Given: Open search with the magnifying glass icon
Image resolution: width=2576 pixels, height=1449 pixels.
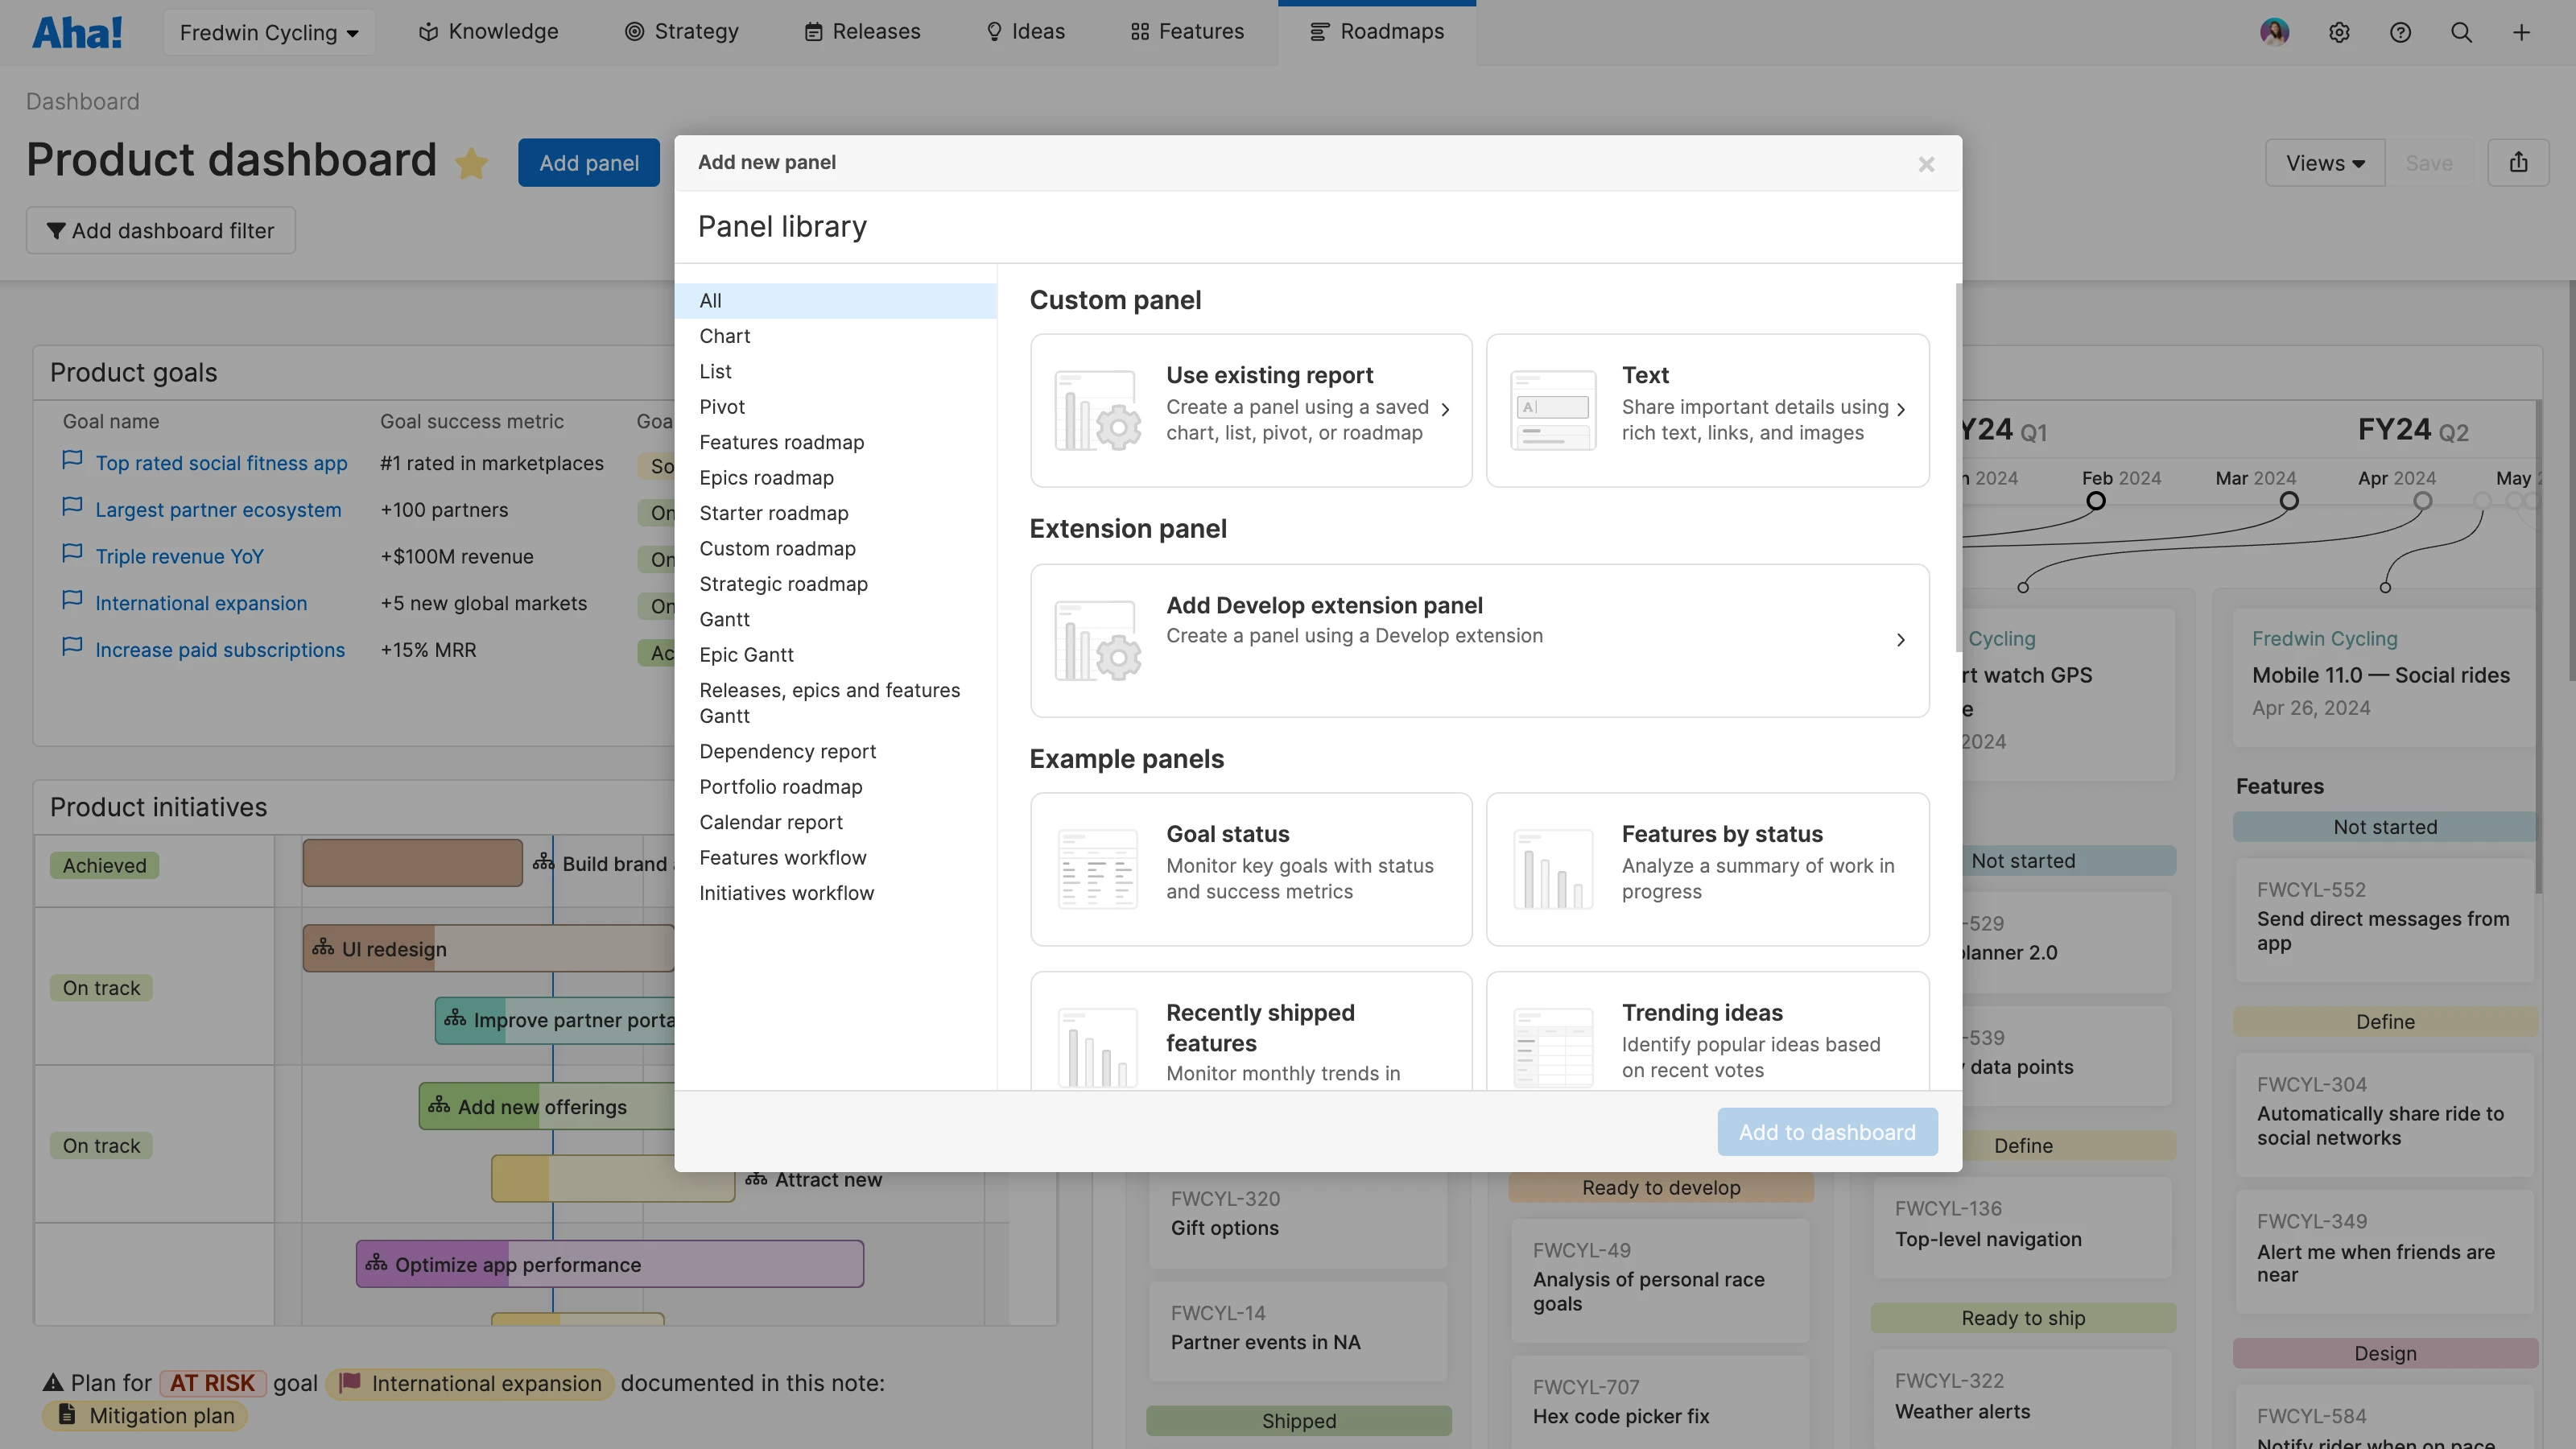Looking at the screenshot, I should (x=2461, y=32).
